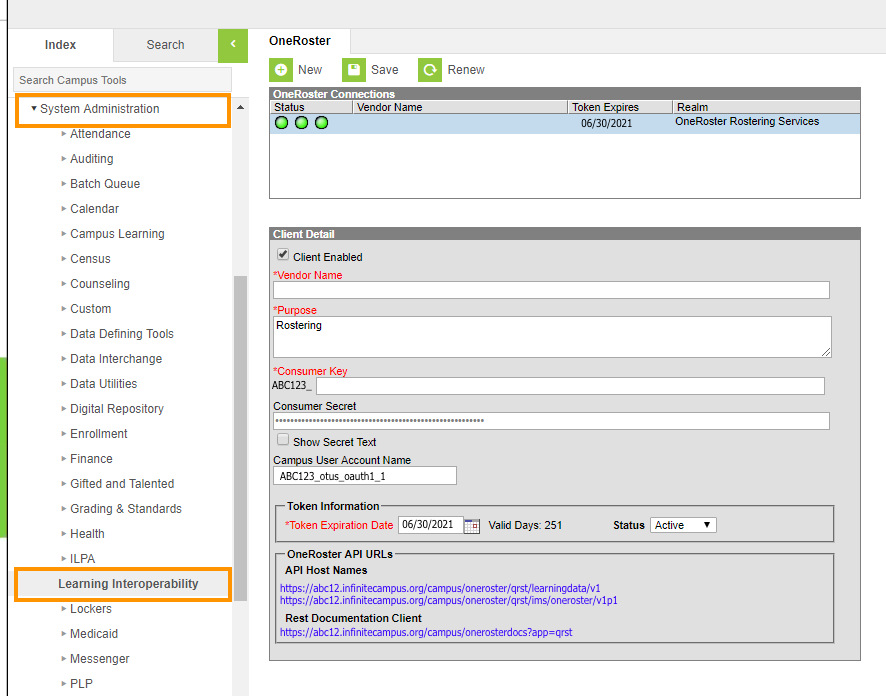
Task: Open the Rest Documentation Client onerosterdocs link
Action: point(426,632)
